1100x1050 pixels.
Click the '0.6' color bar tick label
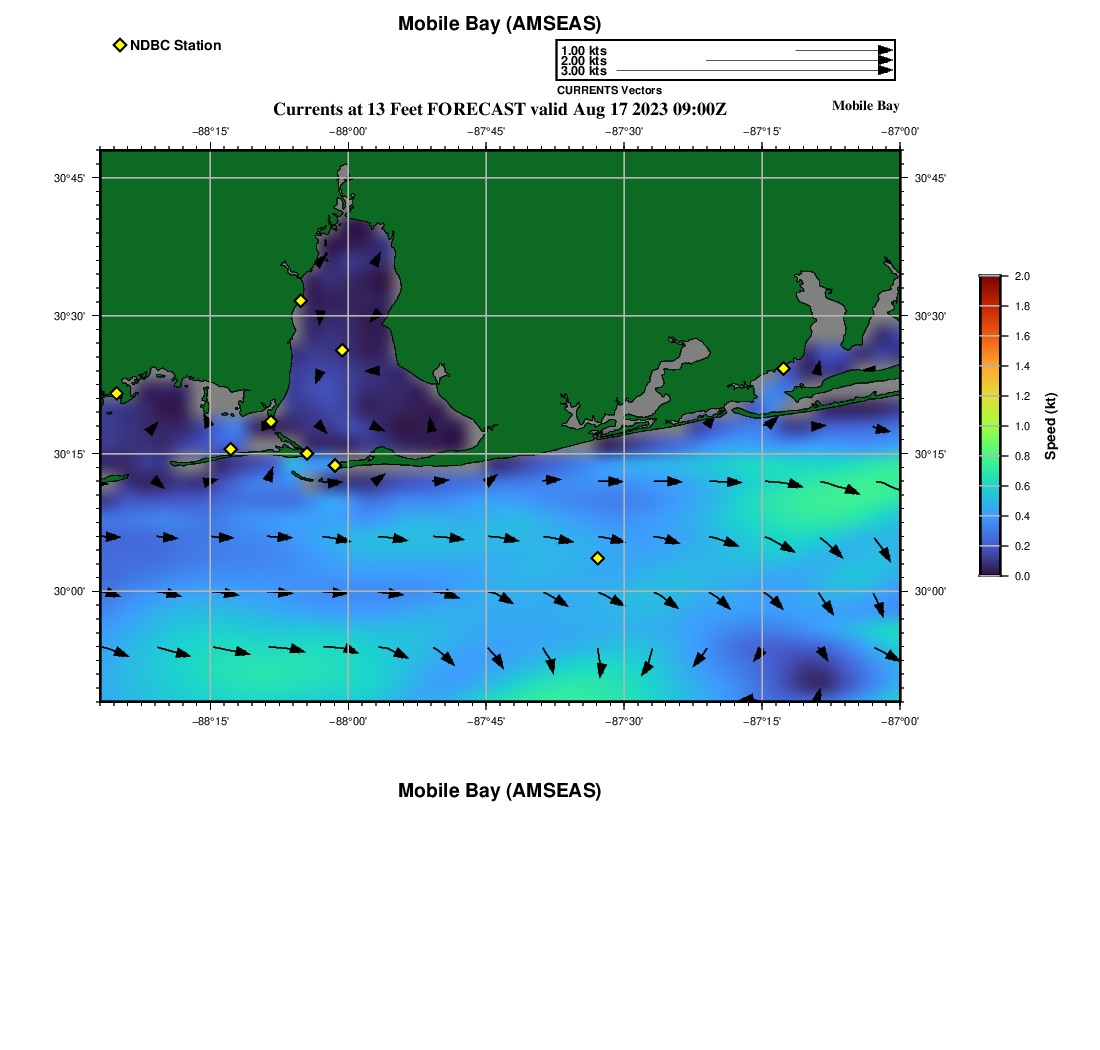[x=1022, y=486]
